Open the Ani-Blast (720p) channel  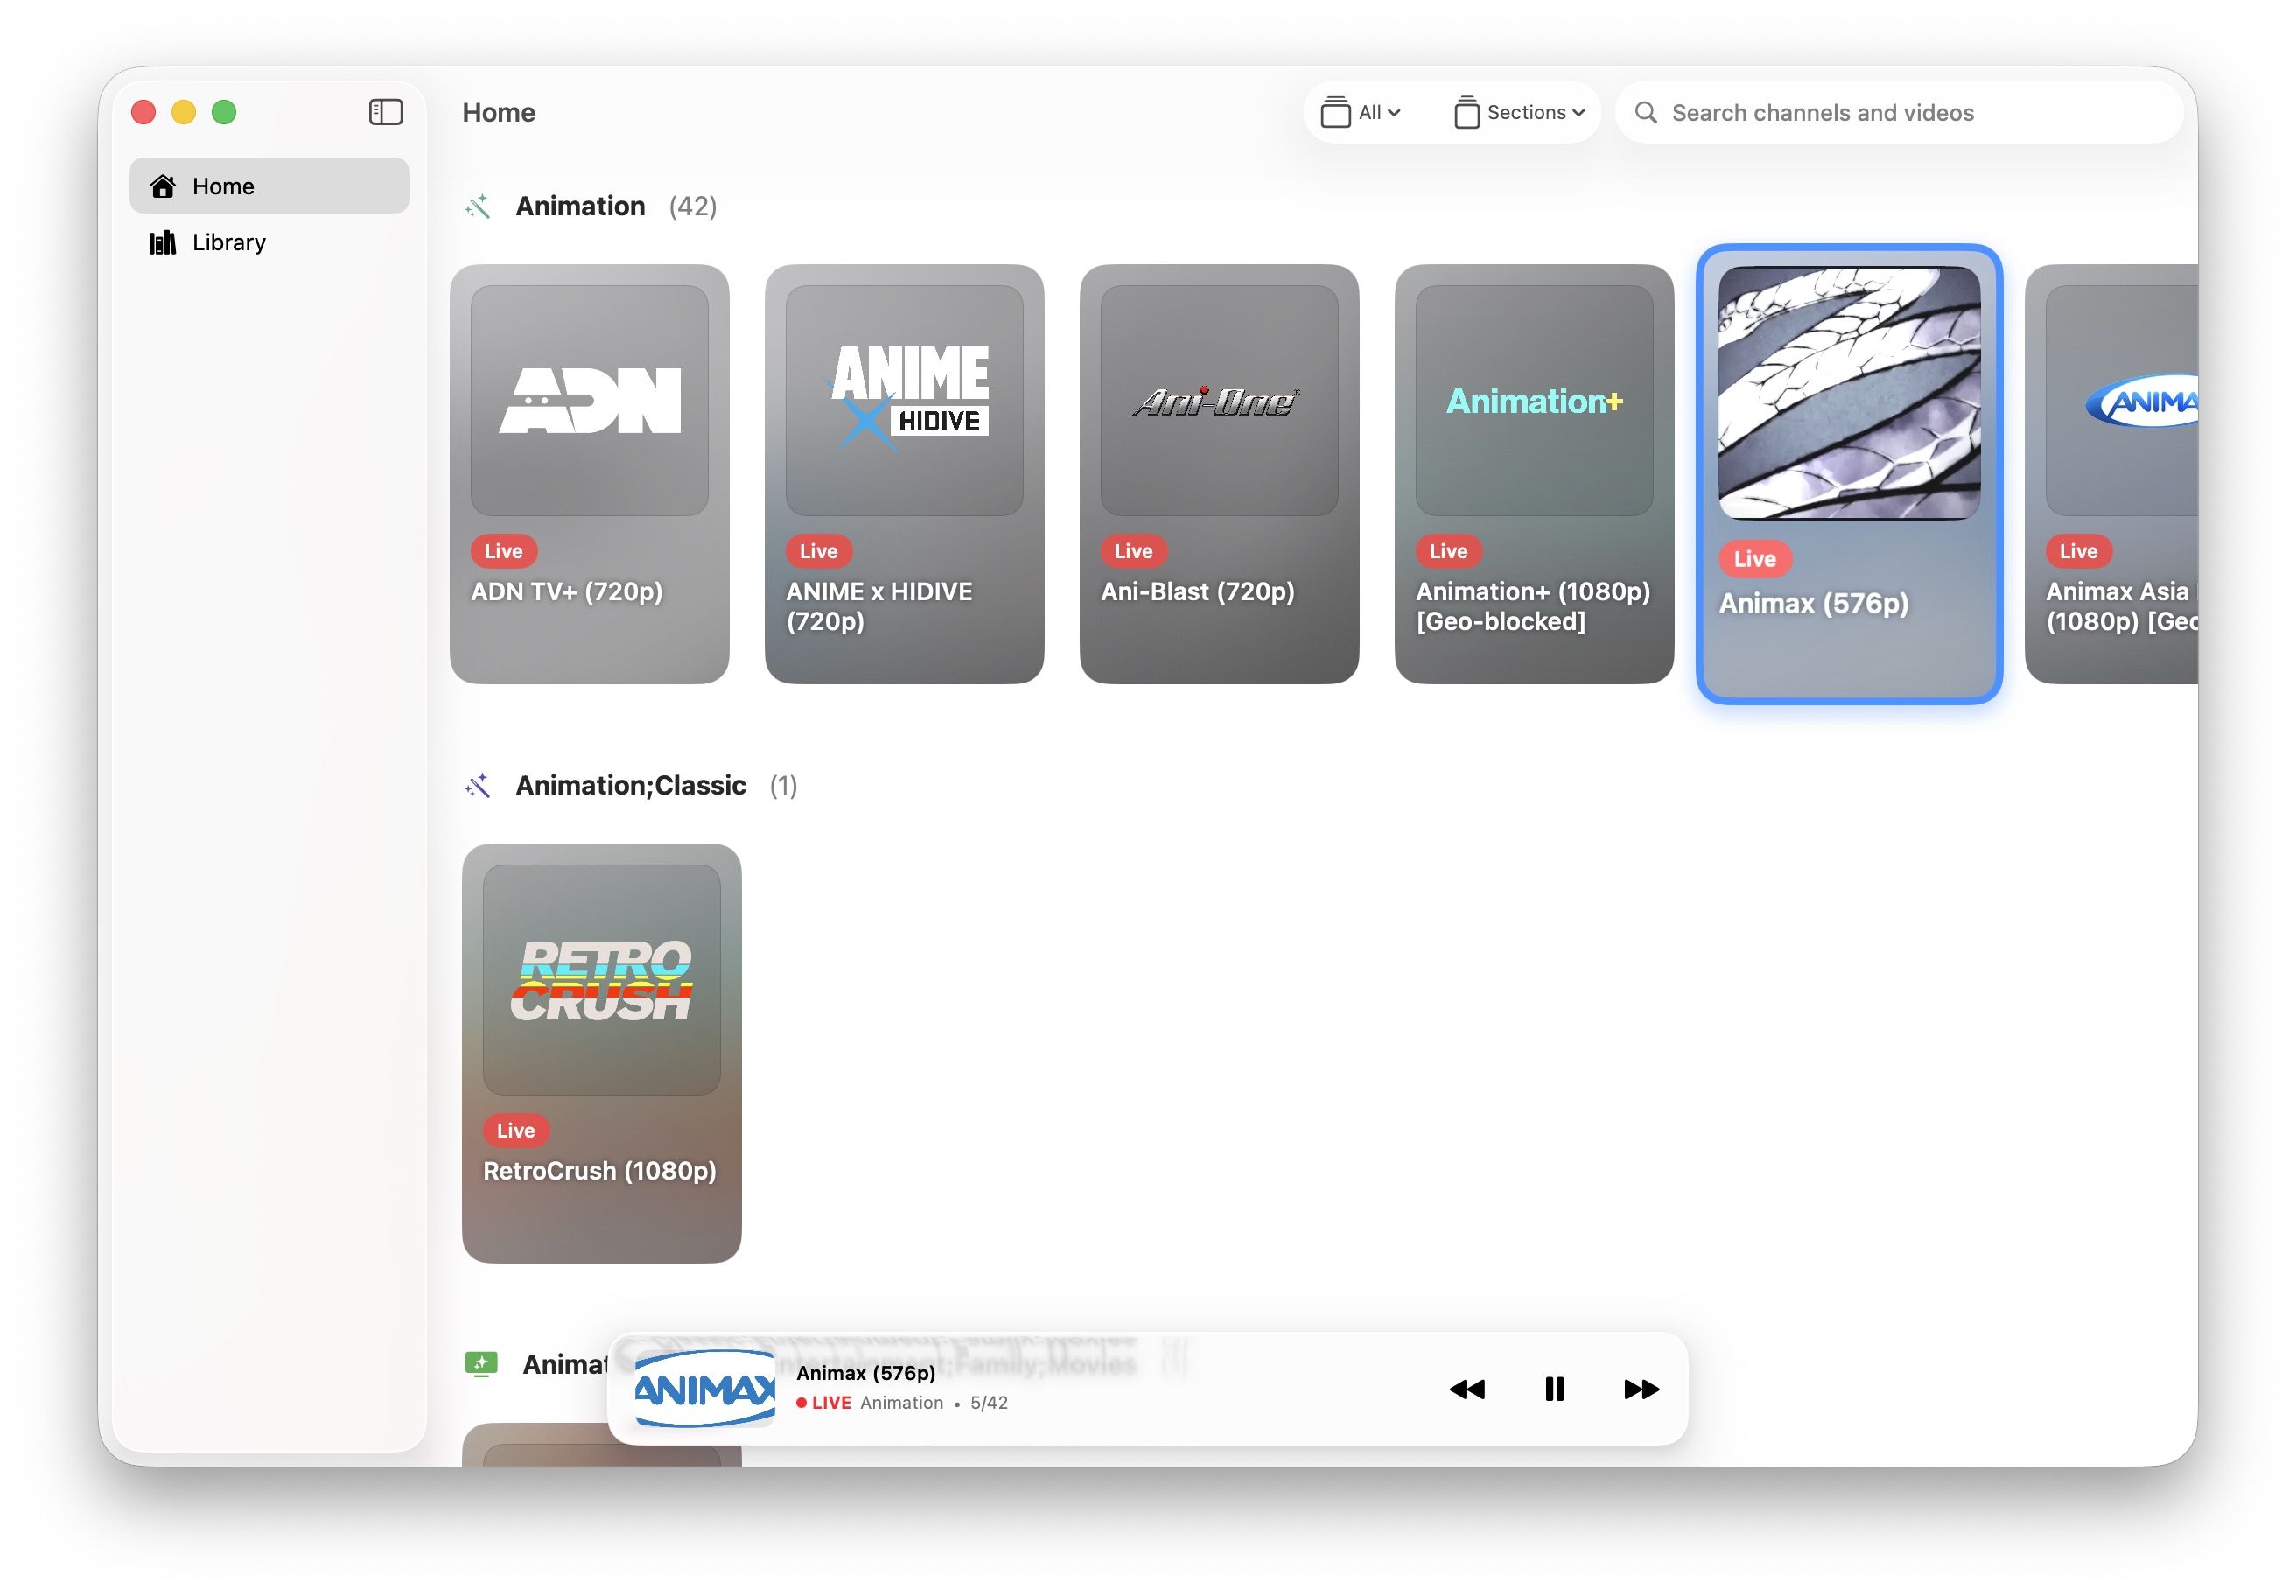1218,473
